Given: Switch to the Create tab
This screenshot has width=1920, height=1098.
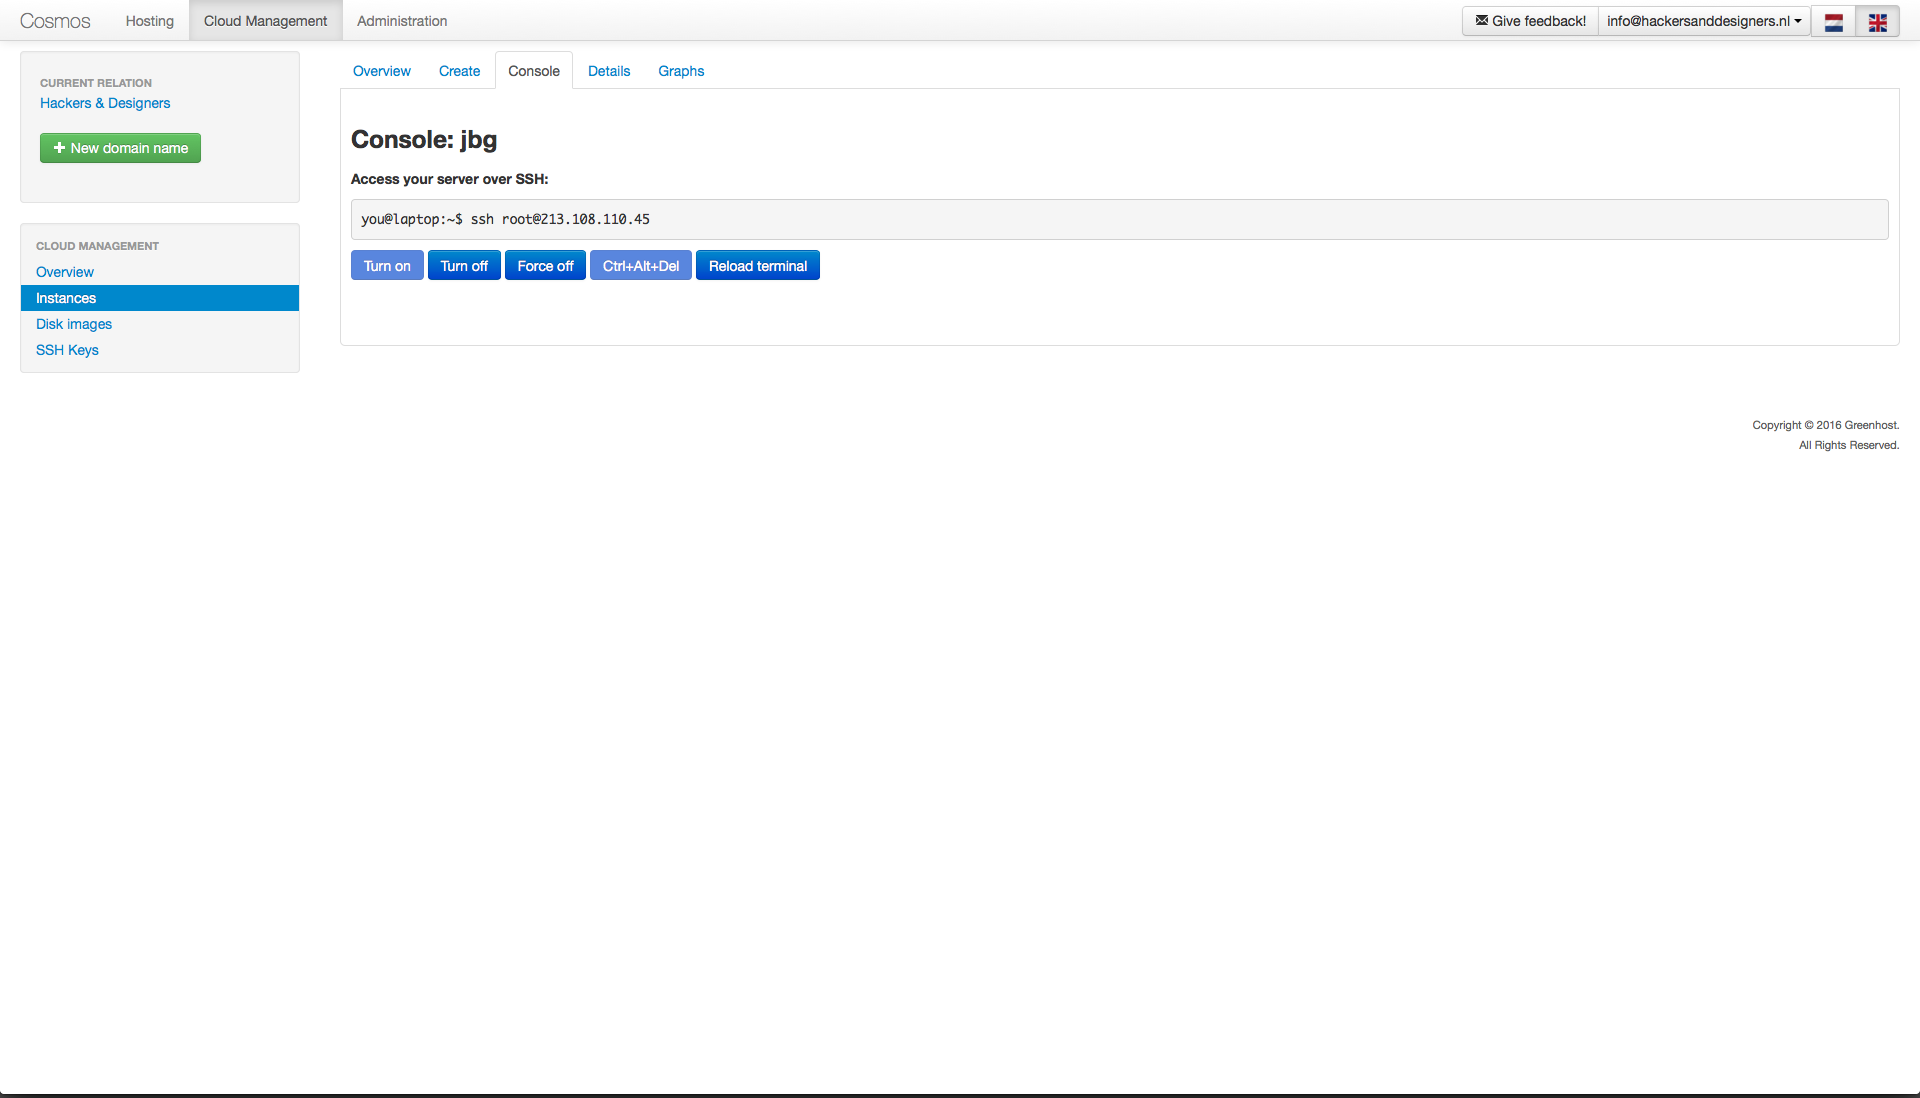Looking at the screenshot, I should [459, 71].
